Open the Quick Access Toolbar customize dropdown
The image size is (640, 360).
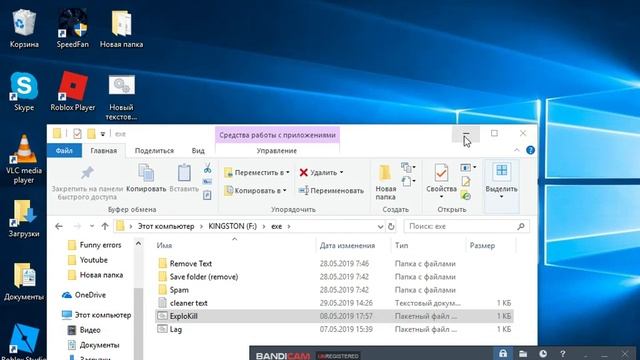pos(103,134)
